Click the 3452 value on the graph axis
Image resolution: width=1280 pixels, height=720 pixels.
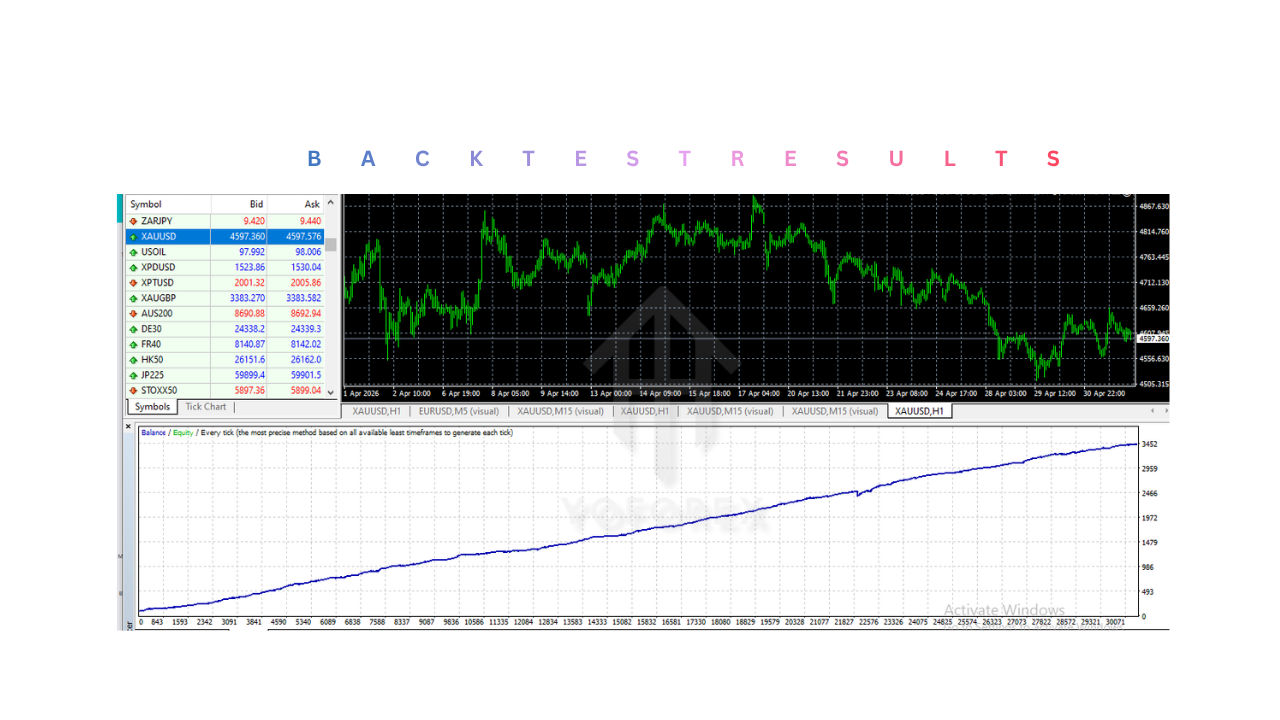click(1150, 444)
